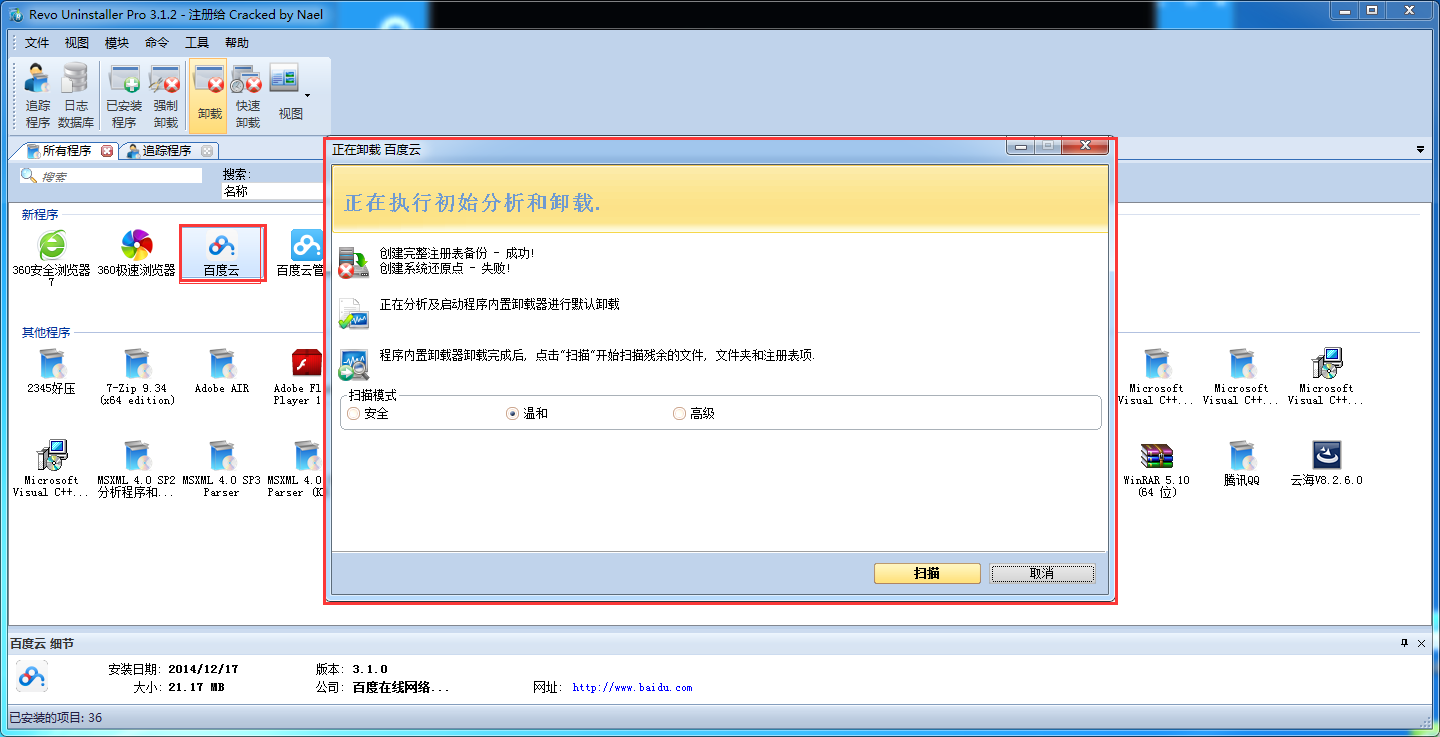Click the 已安装的项目: 36 status text

[56, 717]
